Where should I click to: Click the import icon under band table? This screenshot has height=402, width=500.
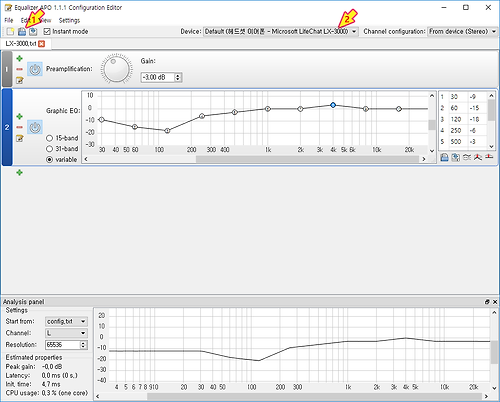coord(455,157)
